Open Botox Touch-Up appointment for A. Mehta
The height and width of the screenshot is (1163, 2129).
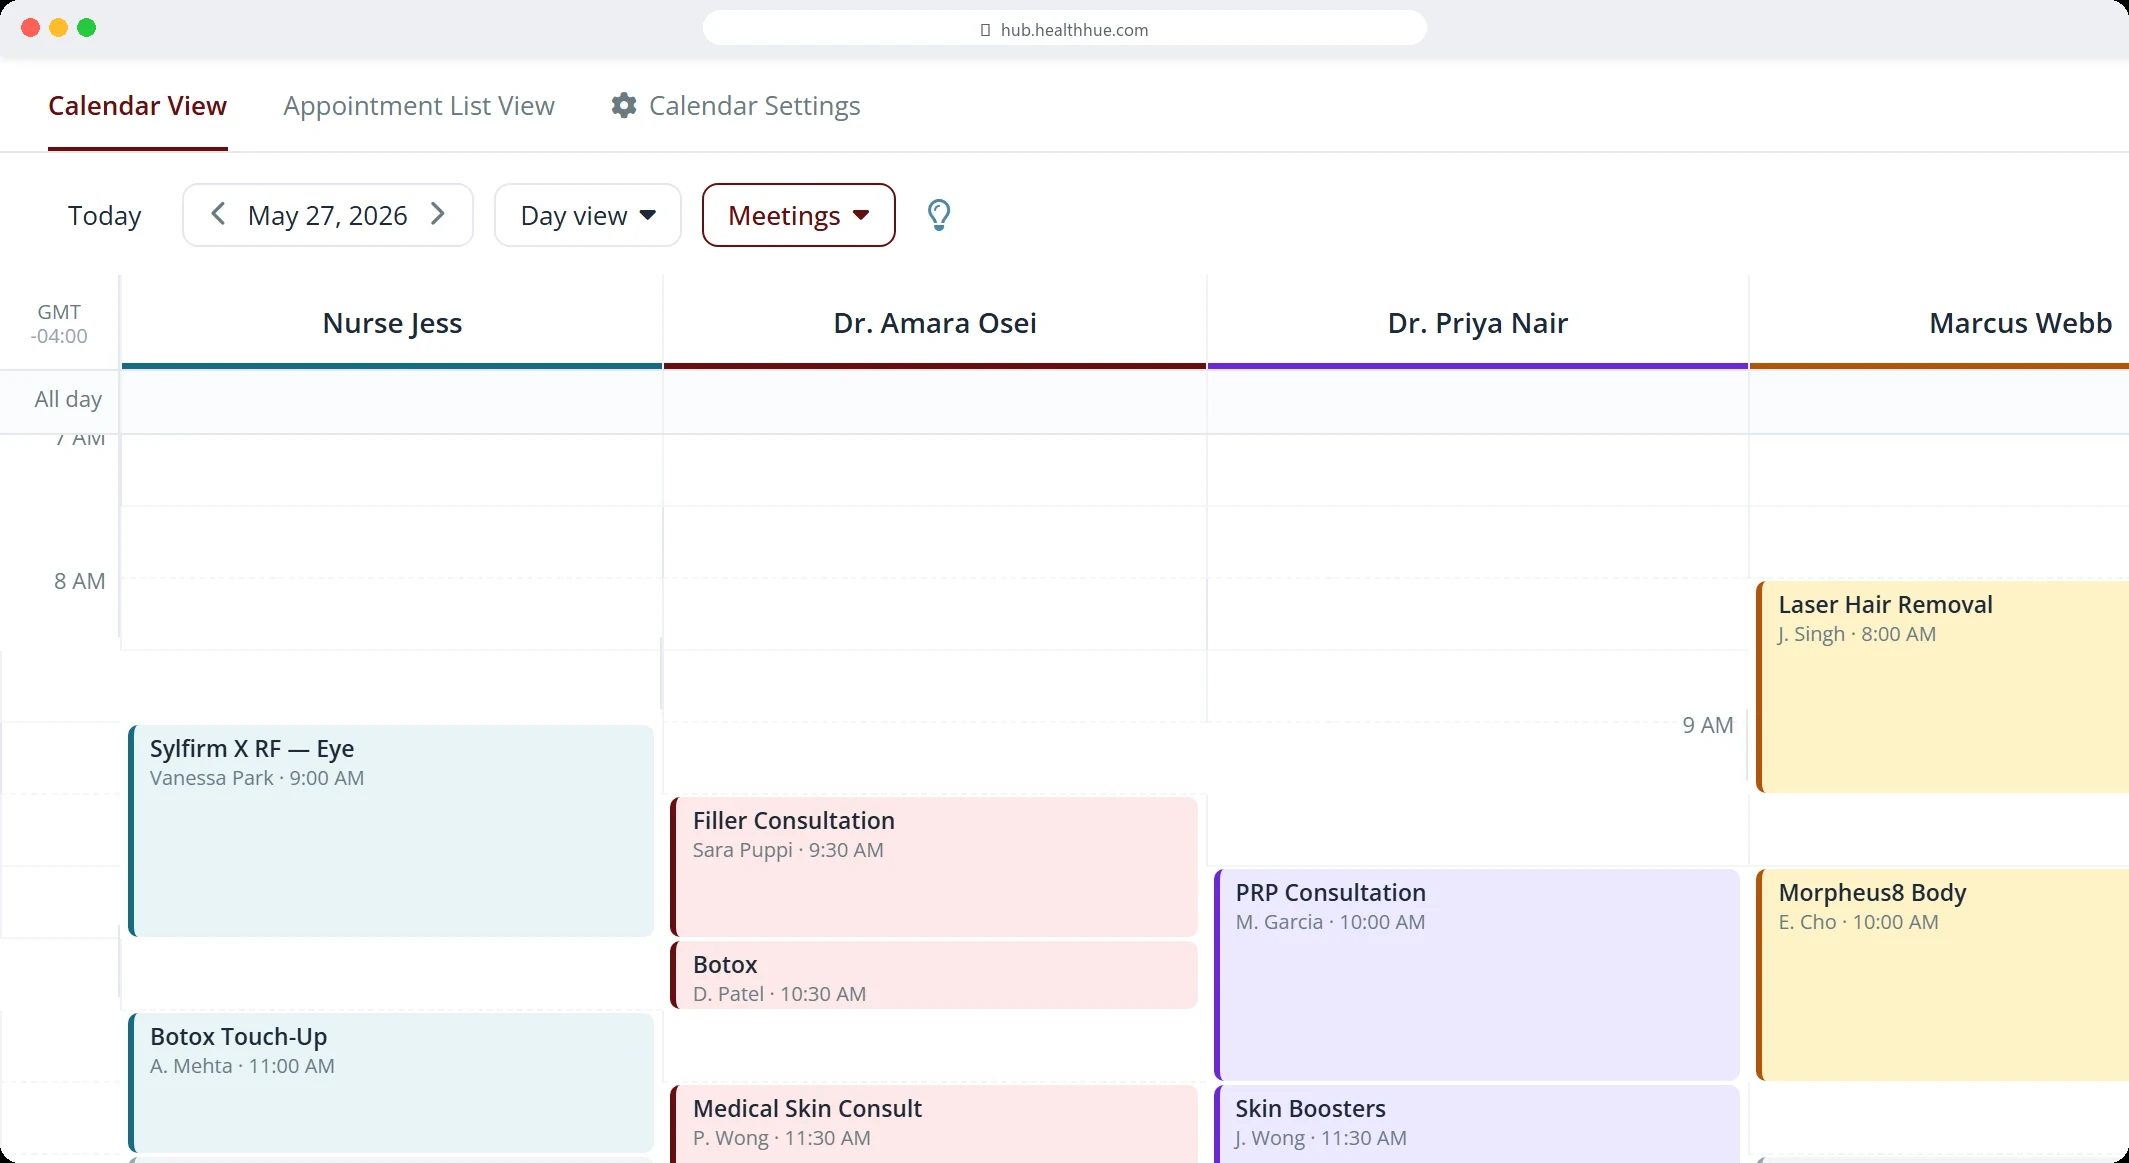click(391, 1083)
